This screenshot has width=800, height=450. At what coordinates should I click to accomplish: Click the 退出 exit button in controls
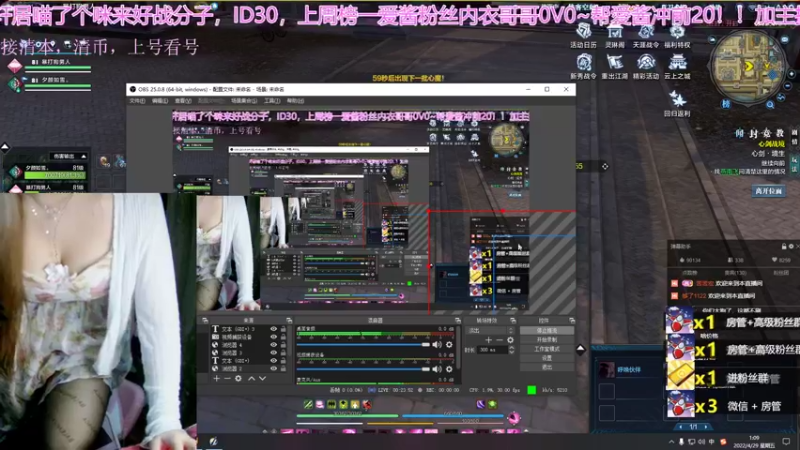point(547,367)
